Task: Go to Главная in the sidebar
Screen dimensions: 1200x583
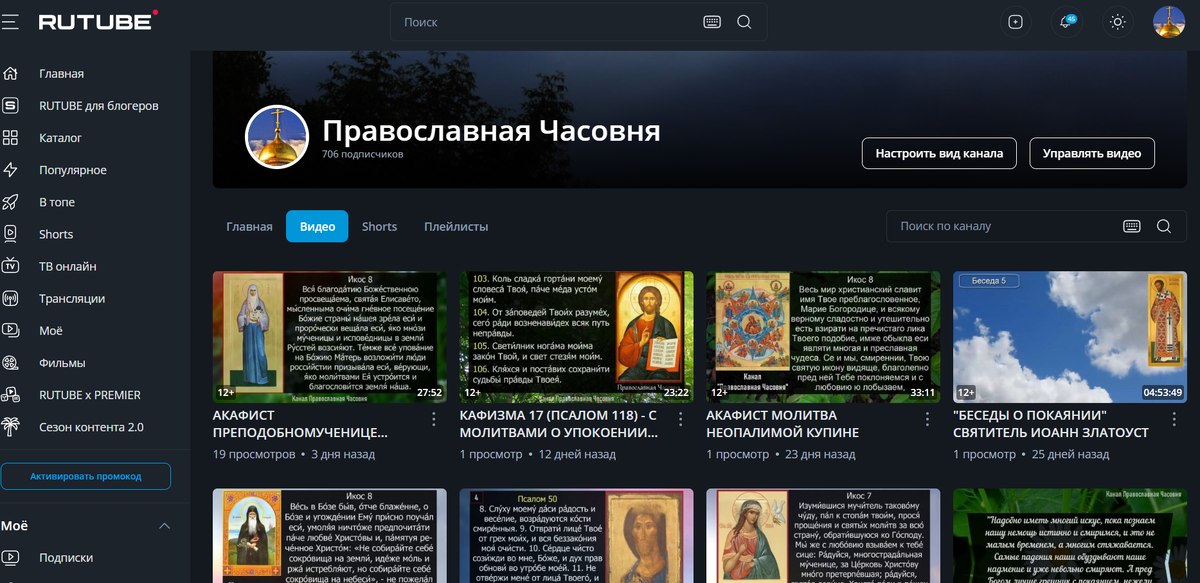Action: coord(61,74)
